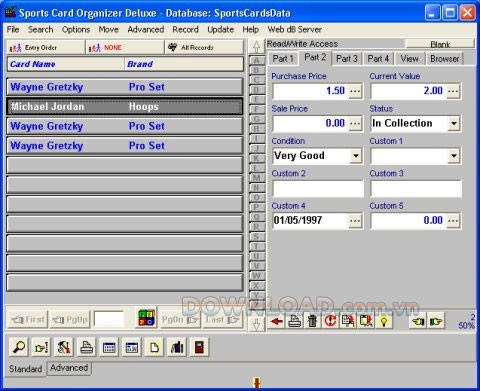480x391 pixels.
Task: Click the form window icon next to grid icon
Action: pyautogui.click(x=132, y=347)
